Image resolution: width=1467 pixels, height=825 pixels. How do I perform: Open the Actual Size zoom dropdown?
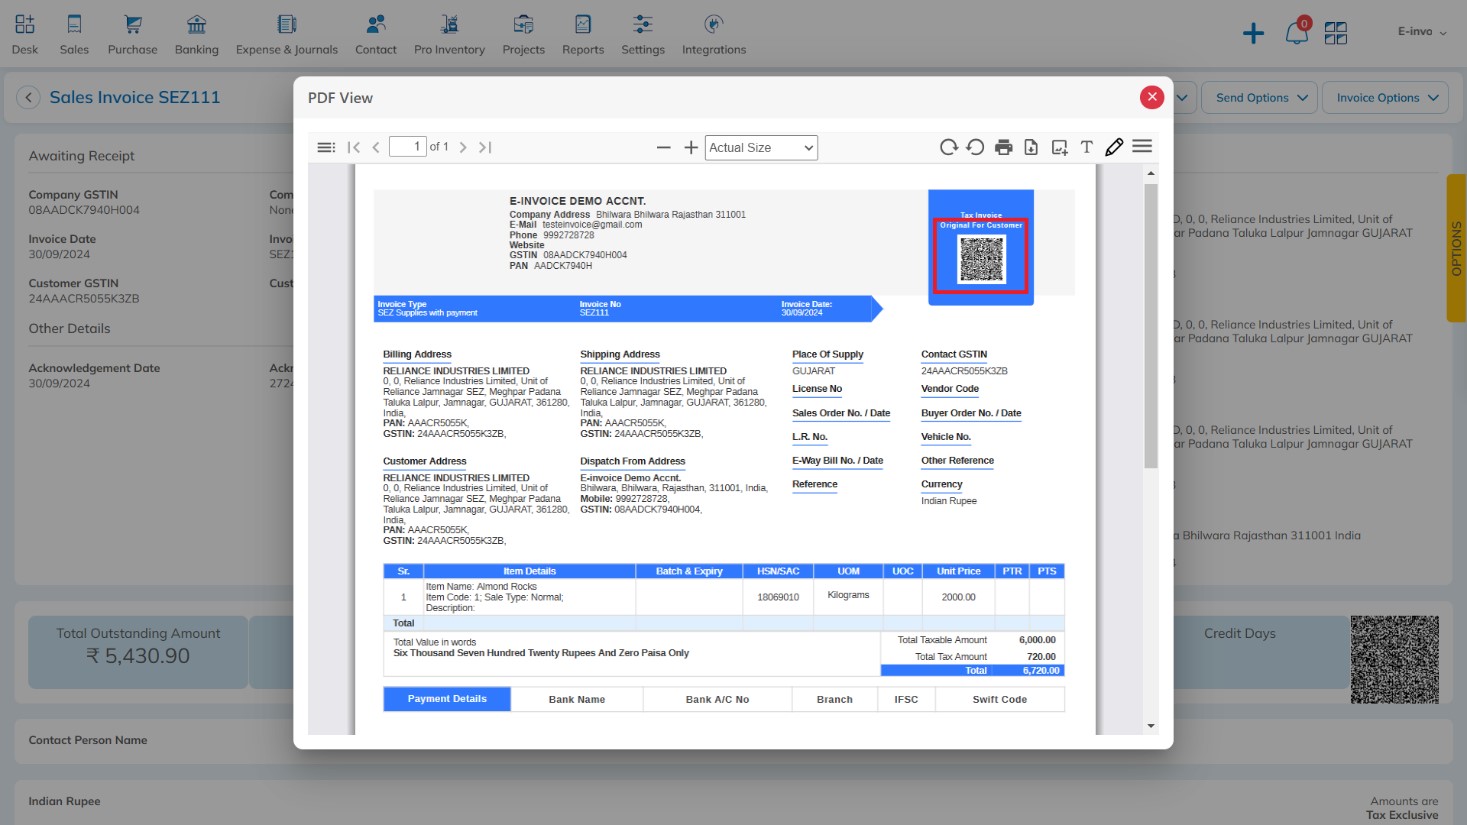point(761,148)
